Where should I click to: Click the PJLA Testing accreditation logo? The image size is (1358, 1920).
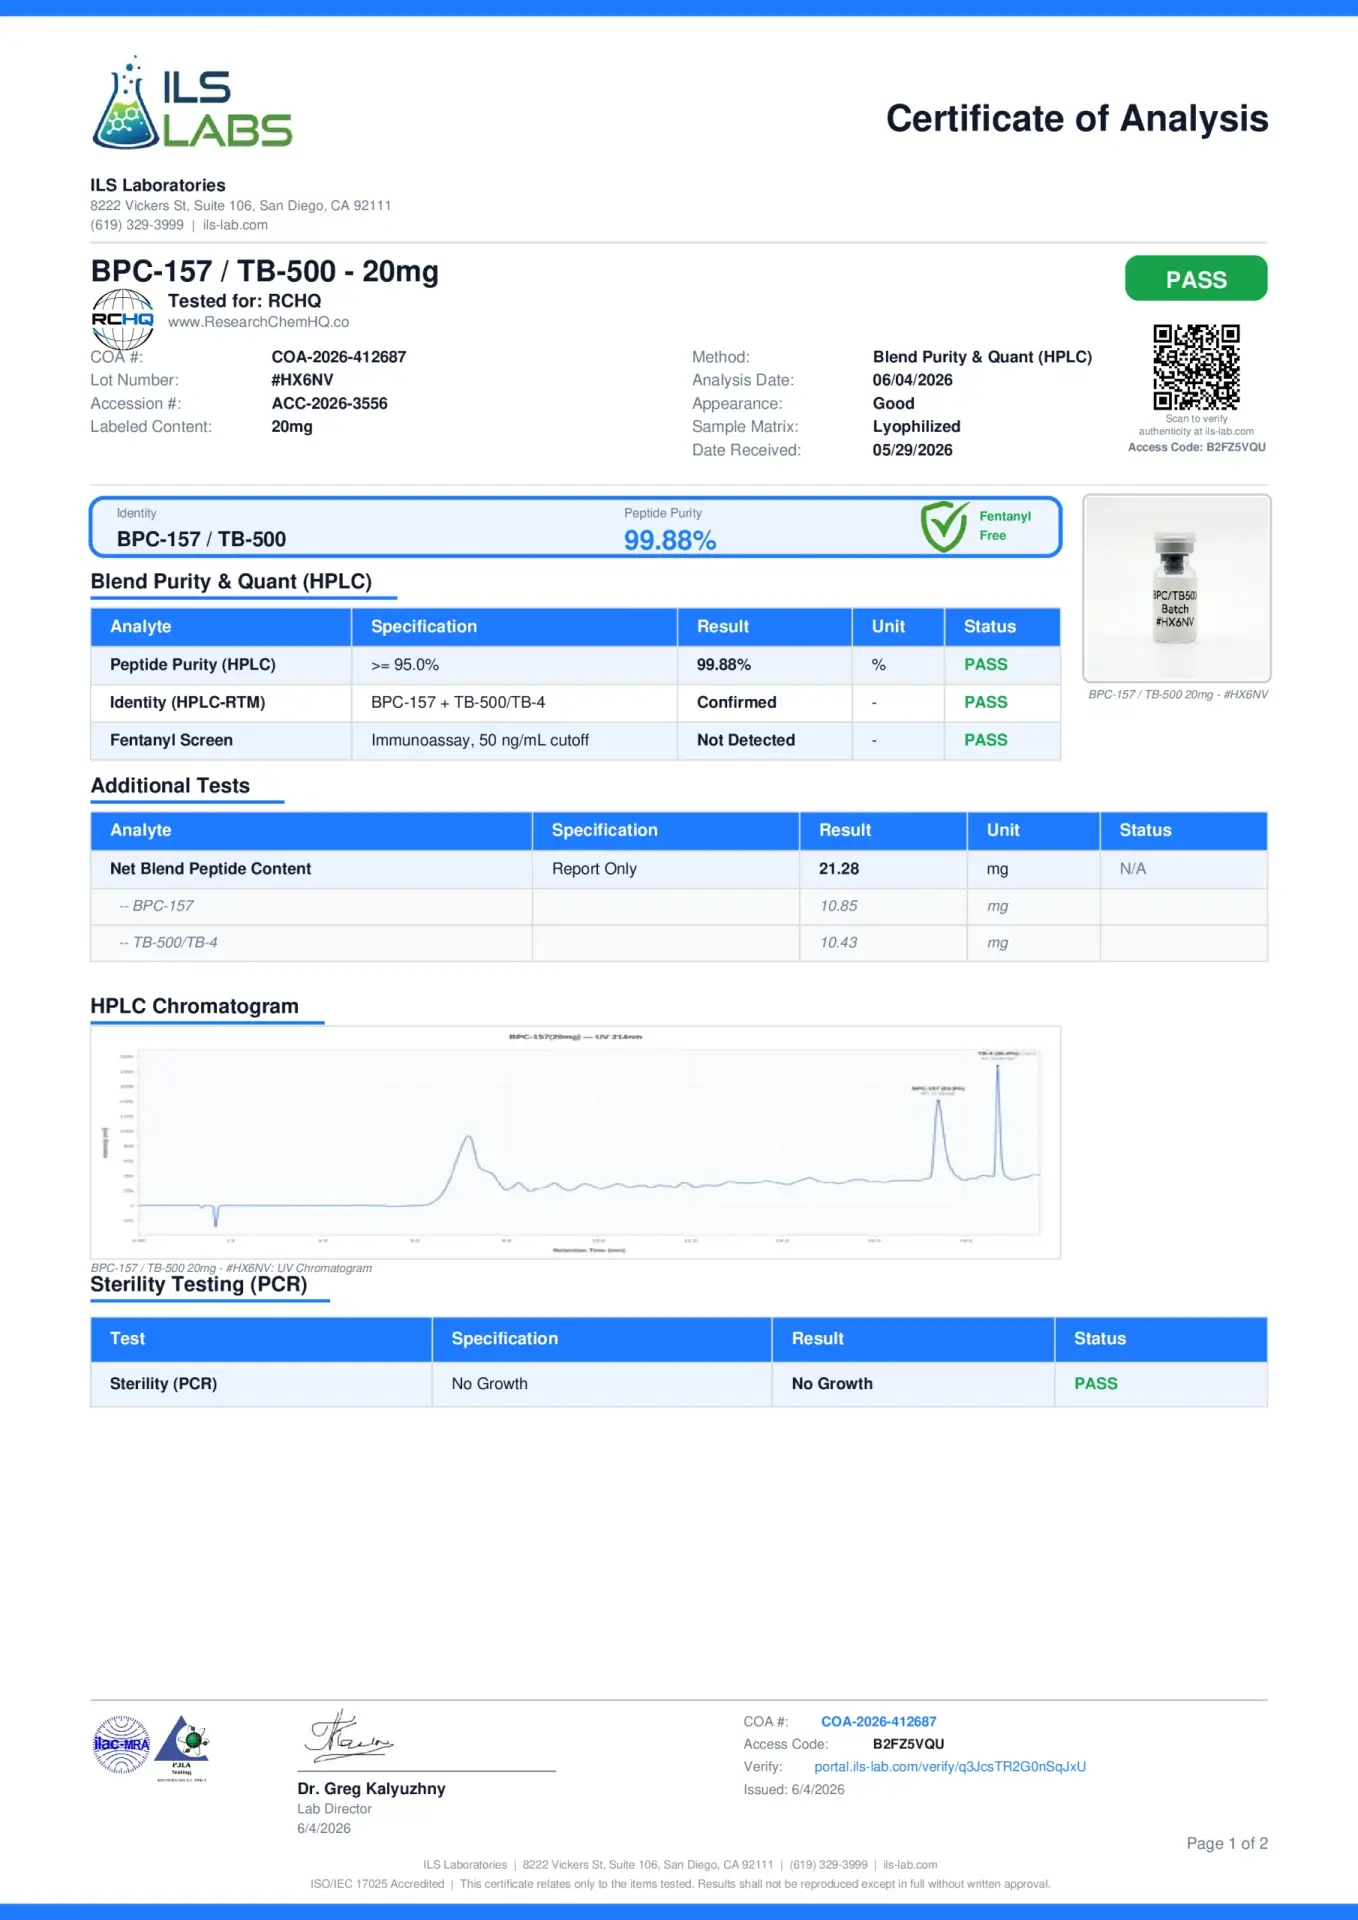183,1747
